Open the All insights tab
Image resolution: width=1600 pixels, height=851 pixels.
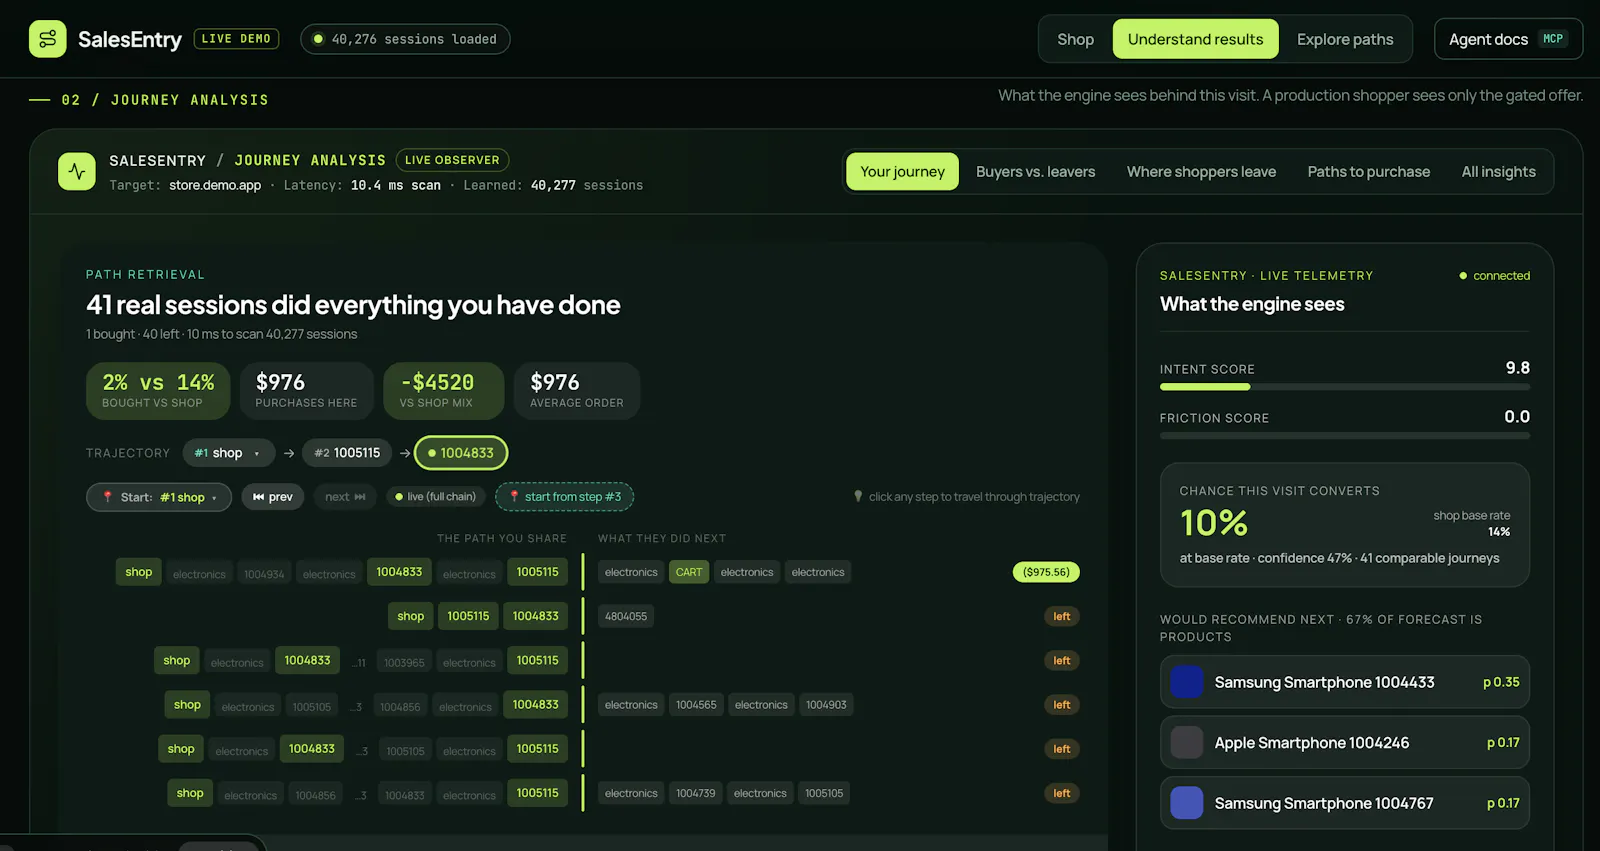(x=1498, y=172)
